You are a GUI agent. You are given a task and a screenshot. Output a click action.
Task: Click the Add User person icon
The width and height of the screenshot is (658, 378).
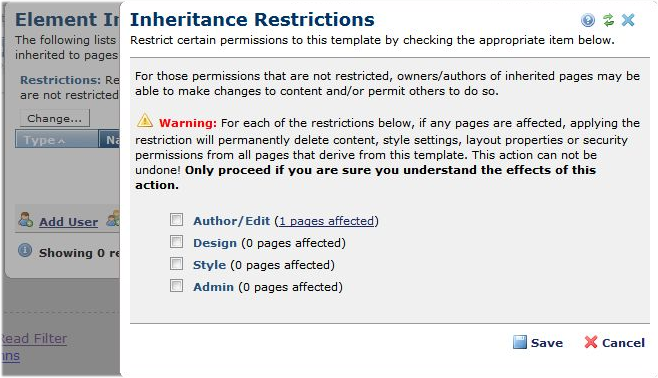pyautogui.click(x=25, y=219)
